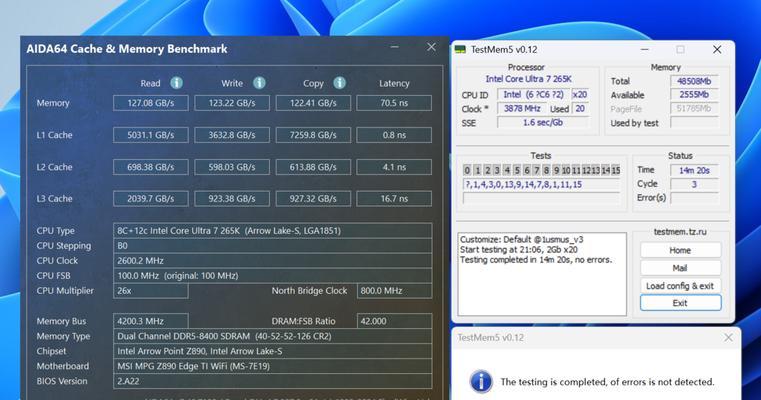This screenshot has height=400, width=761.
Task: Select the Memory Write value 123.22 GB/s
Action: pos(232,103)
